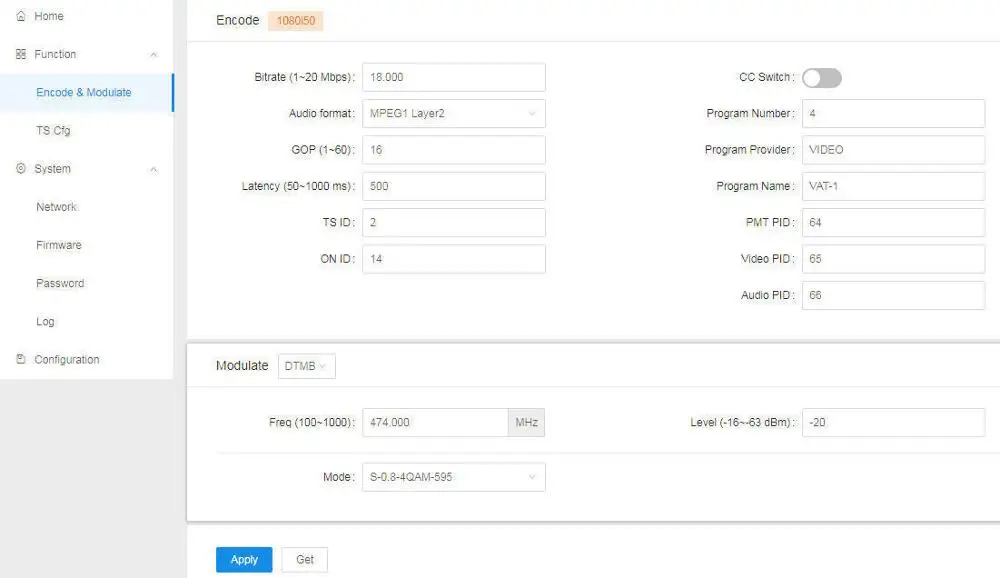Click the Bitrate input field
The height and width of the screenshot is (578, 1000).
[x=453, y=77]
